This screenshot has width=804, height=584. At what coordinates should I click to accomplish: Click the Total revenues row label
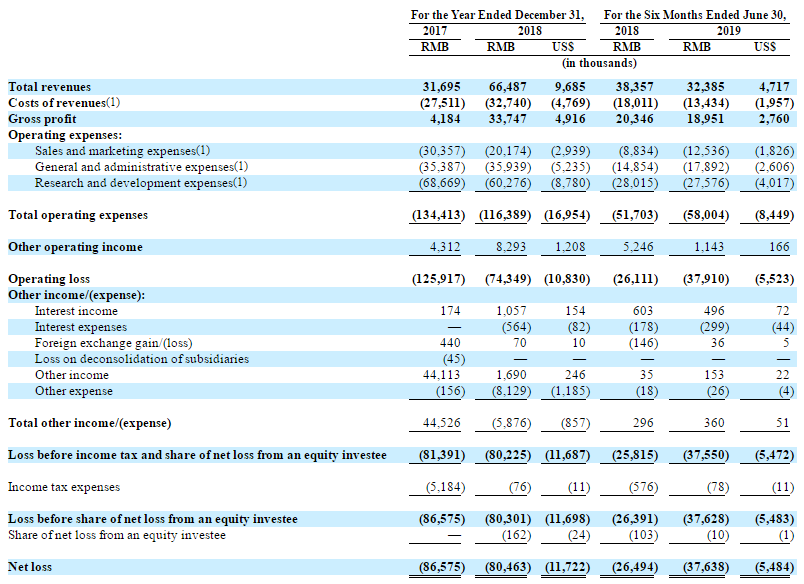pos(48,87)
